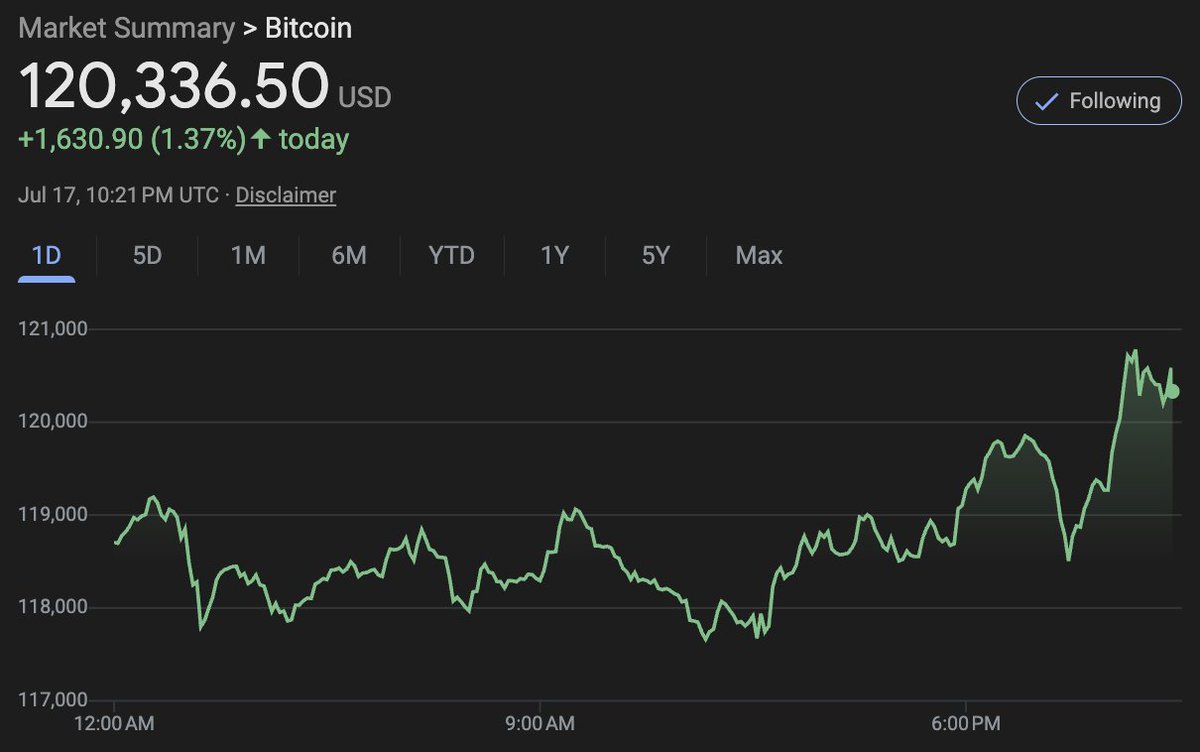Click the 120,336.50 price value
1200x752 pixels.
pos(174,86)
